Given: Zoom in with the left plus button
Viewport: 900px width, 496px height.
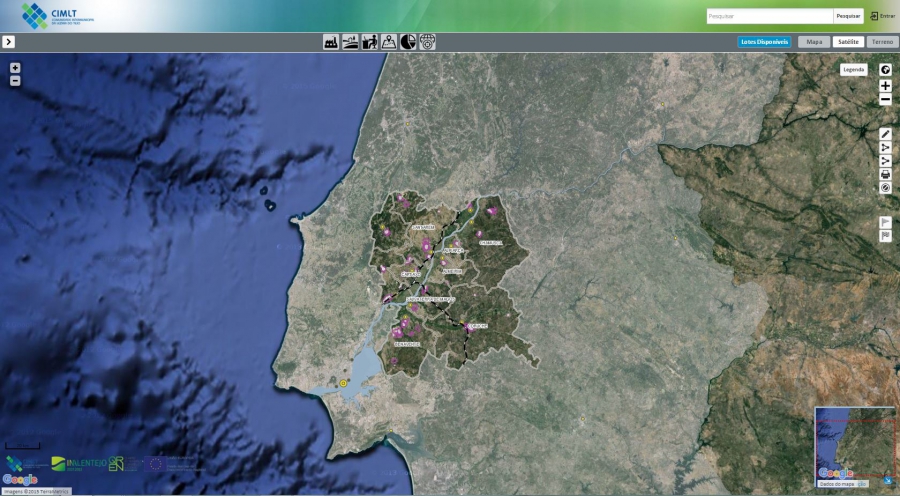Looking at the screenshot, I should [x=15, y=68].
